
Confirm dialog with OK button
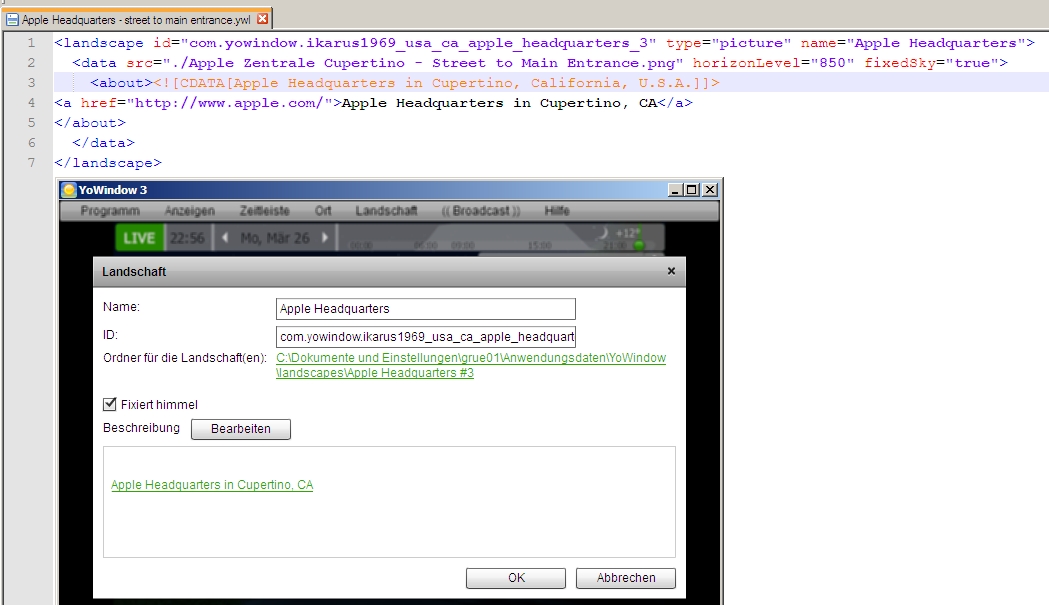point(516,578)
